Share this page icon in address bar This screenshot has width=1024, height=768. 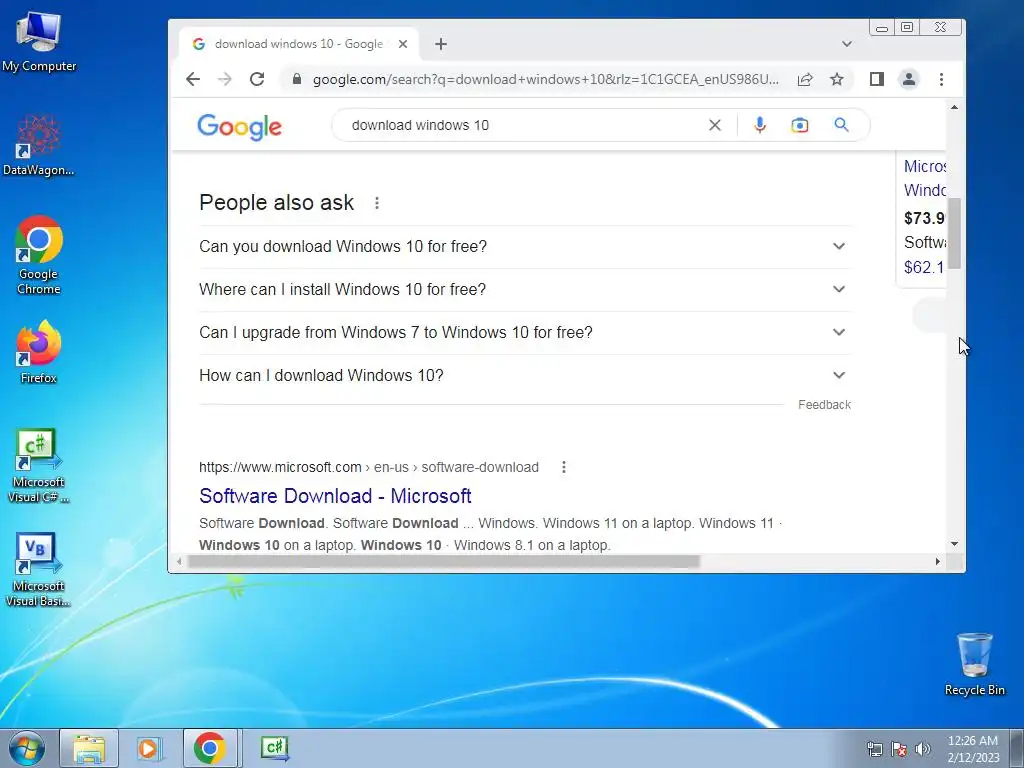pyautogui.click(x=805, y=79)
